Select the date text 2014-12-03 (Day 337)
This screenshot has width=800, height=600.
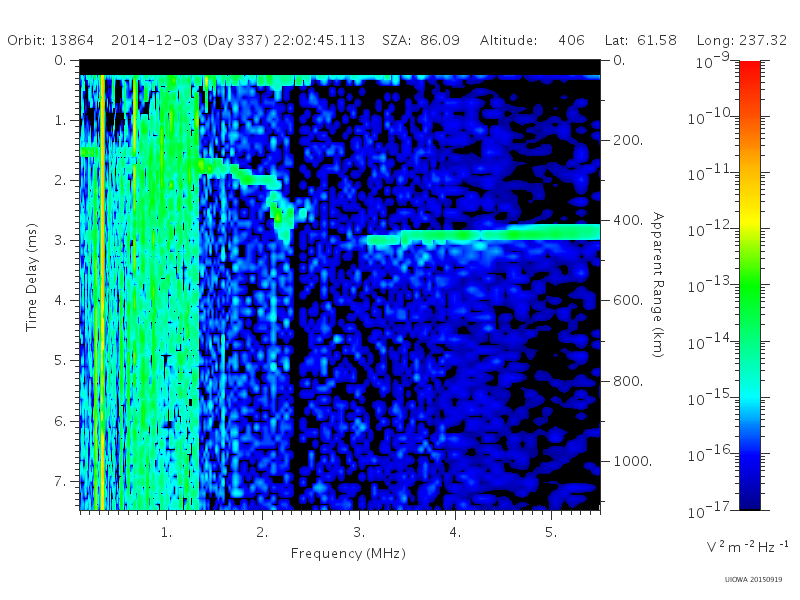click(x=190, y=40)
